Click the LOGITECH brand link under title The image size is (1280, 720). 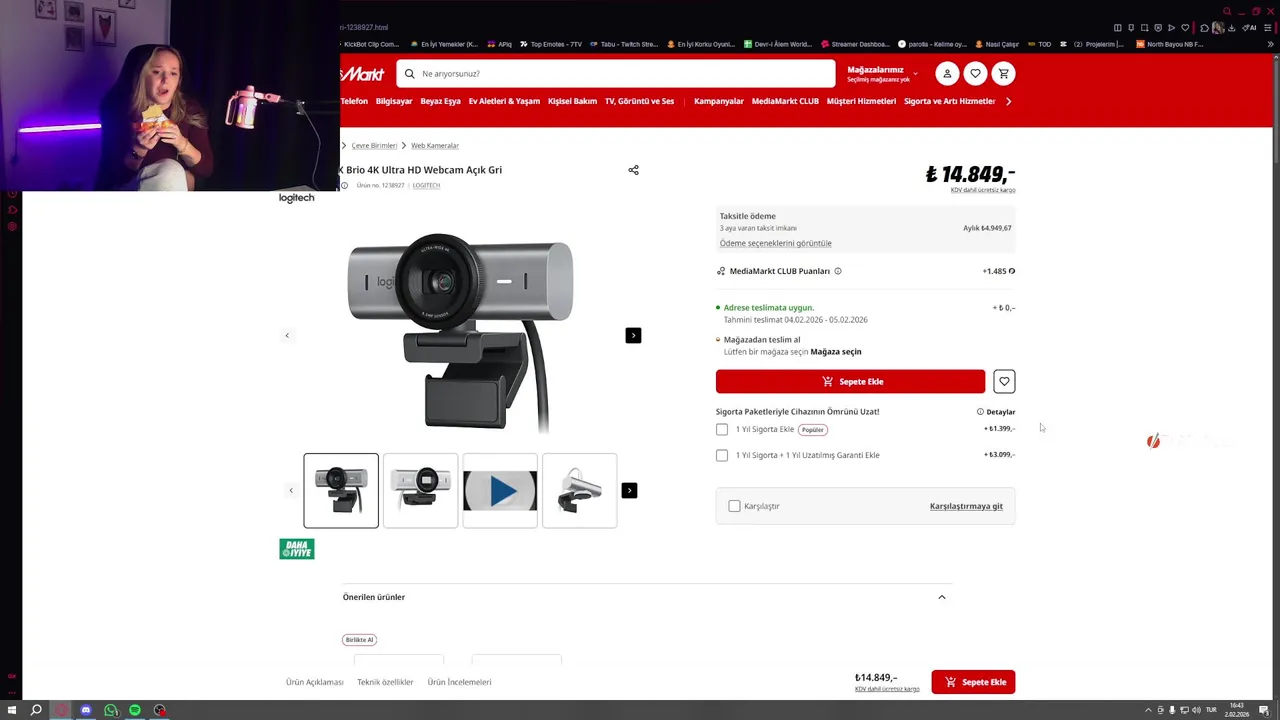click(426, 185)
